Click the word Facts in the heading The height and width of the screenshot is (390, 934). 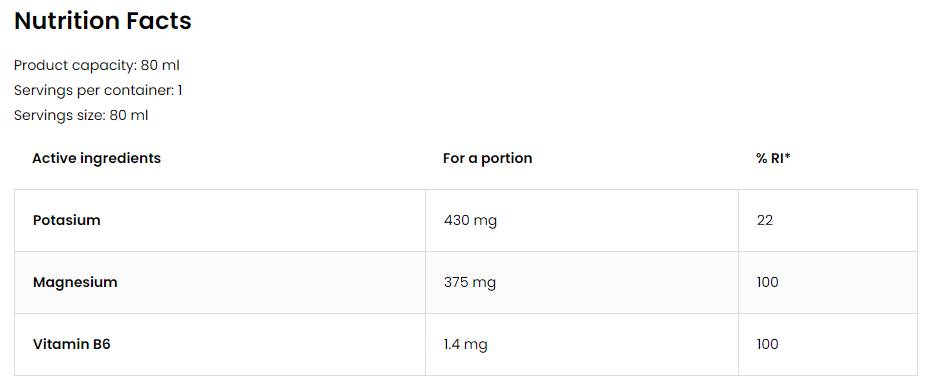click(158, 21)
